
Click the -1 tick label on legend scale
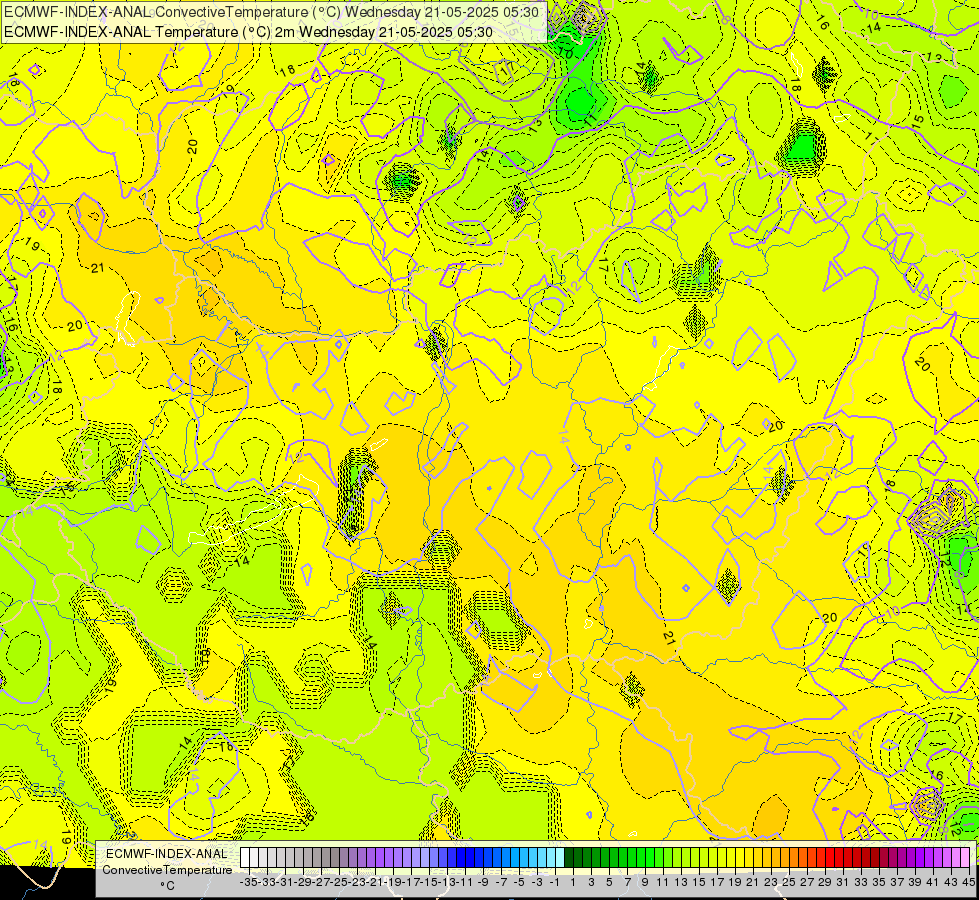(555, 882)
